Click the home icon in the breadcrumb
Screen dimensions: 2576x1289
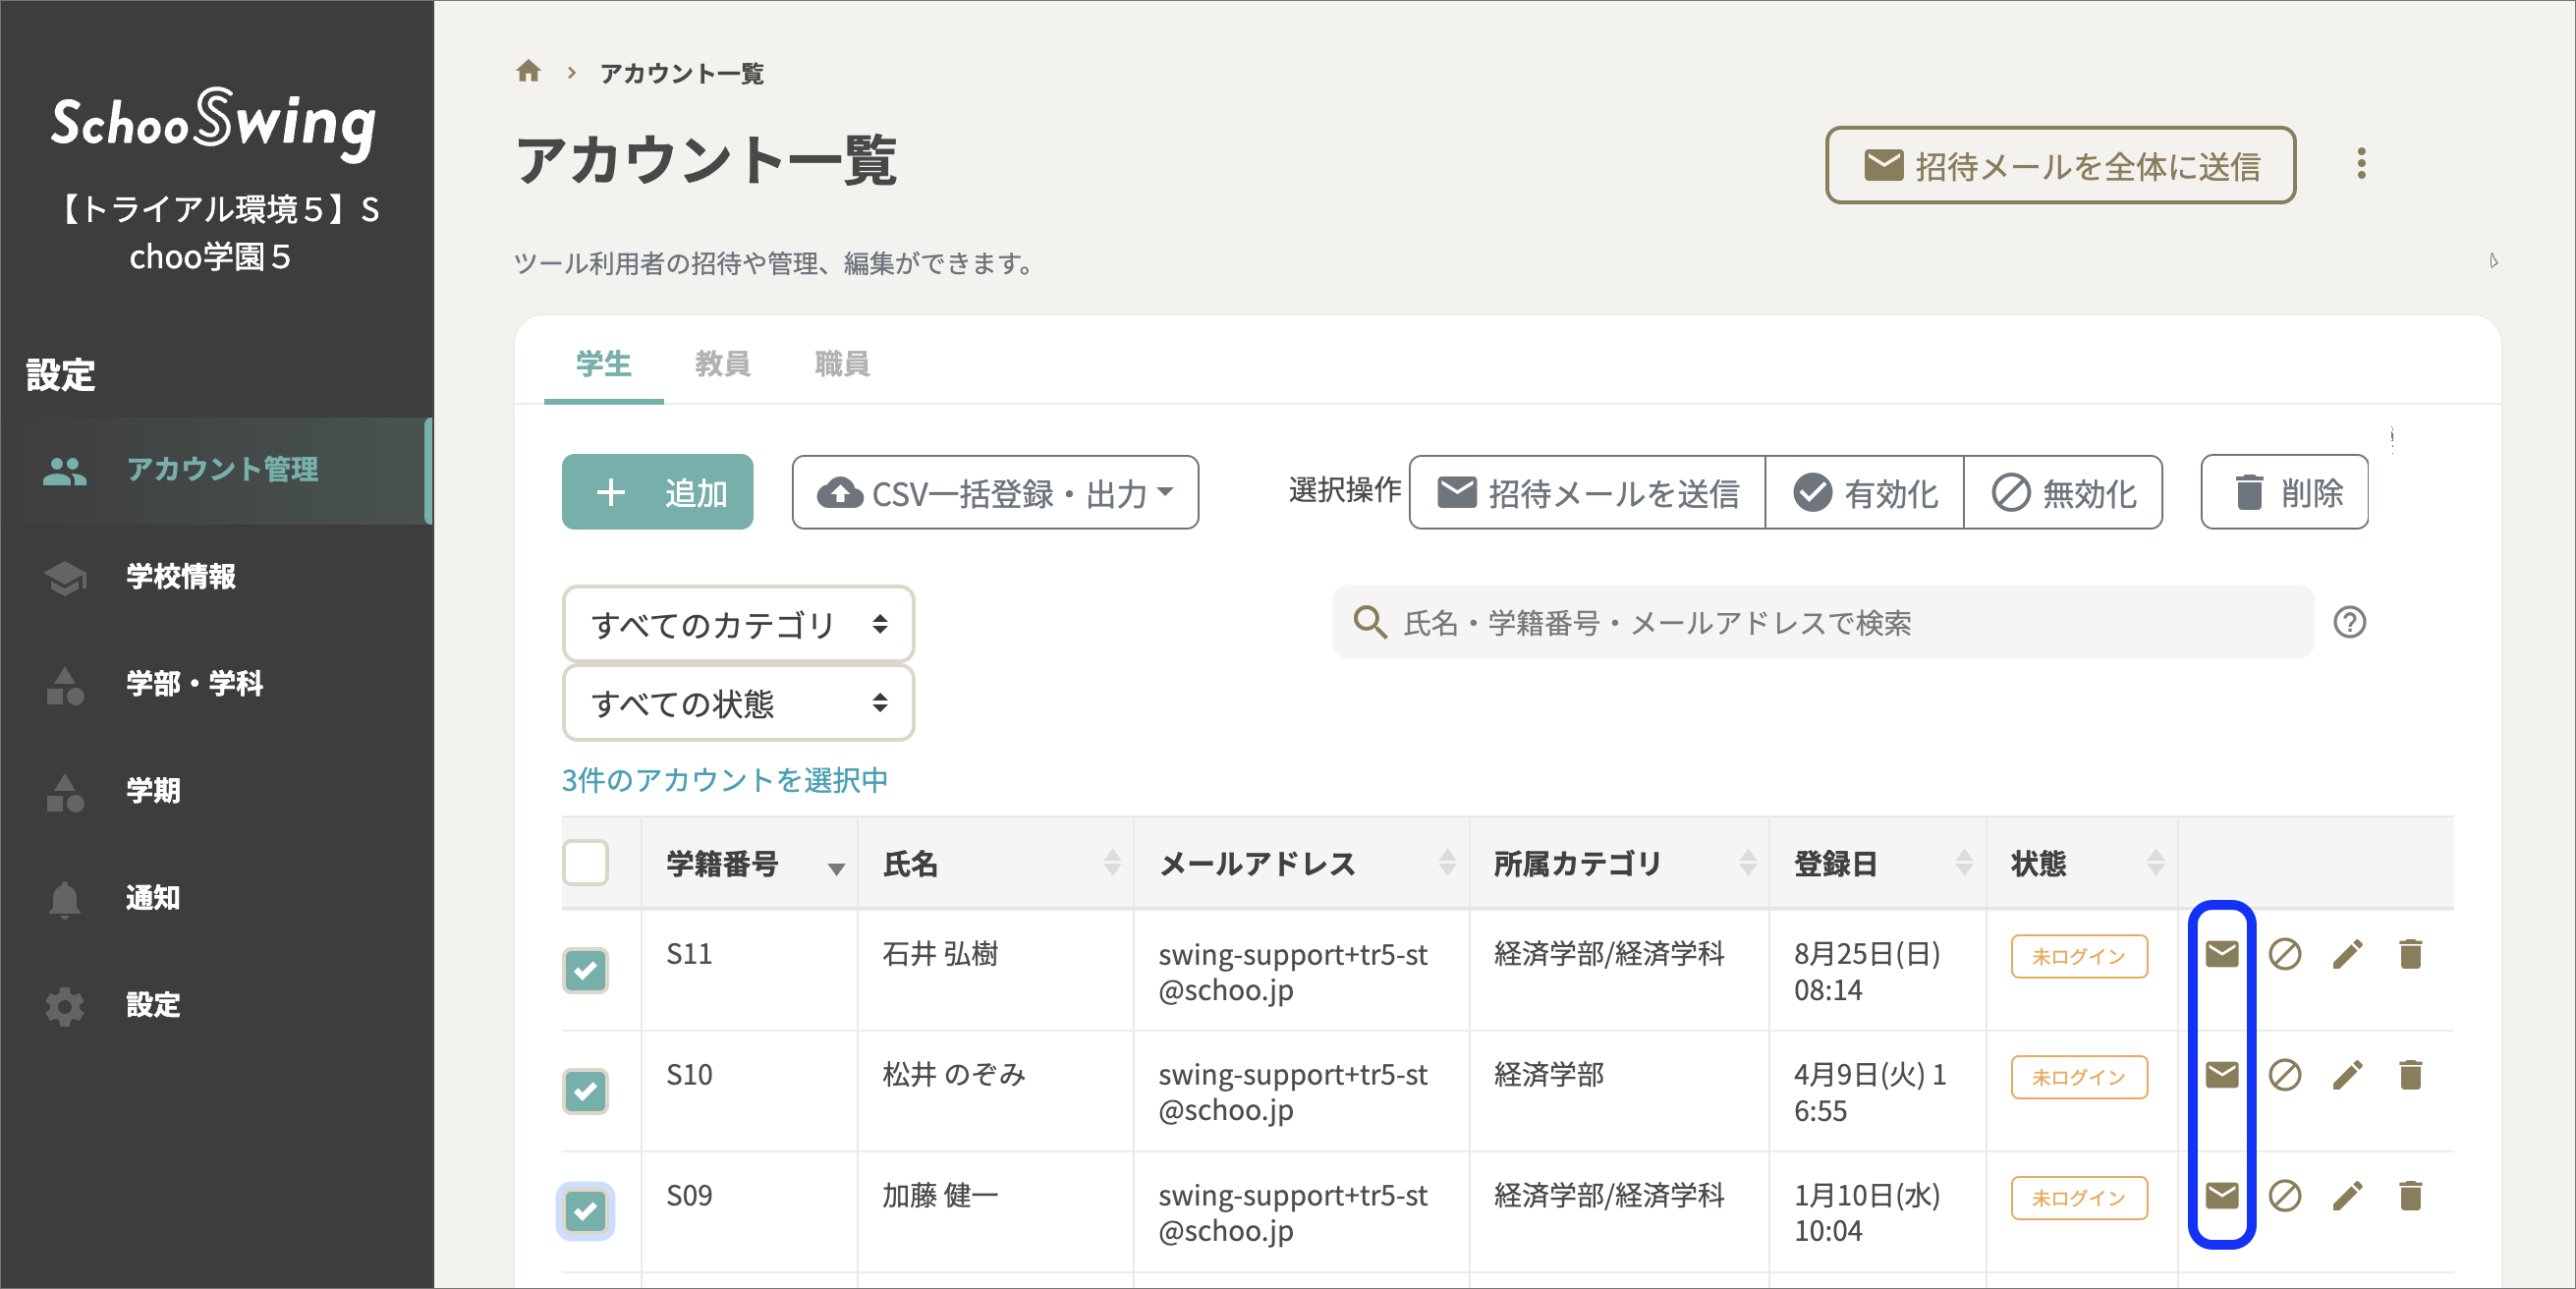[528, 70]
